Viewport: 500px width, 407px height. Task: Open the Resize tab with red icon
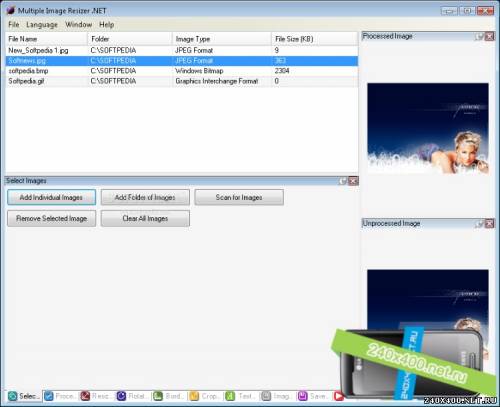(x=96, y=396)
